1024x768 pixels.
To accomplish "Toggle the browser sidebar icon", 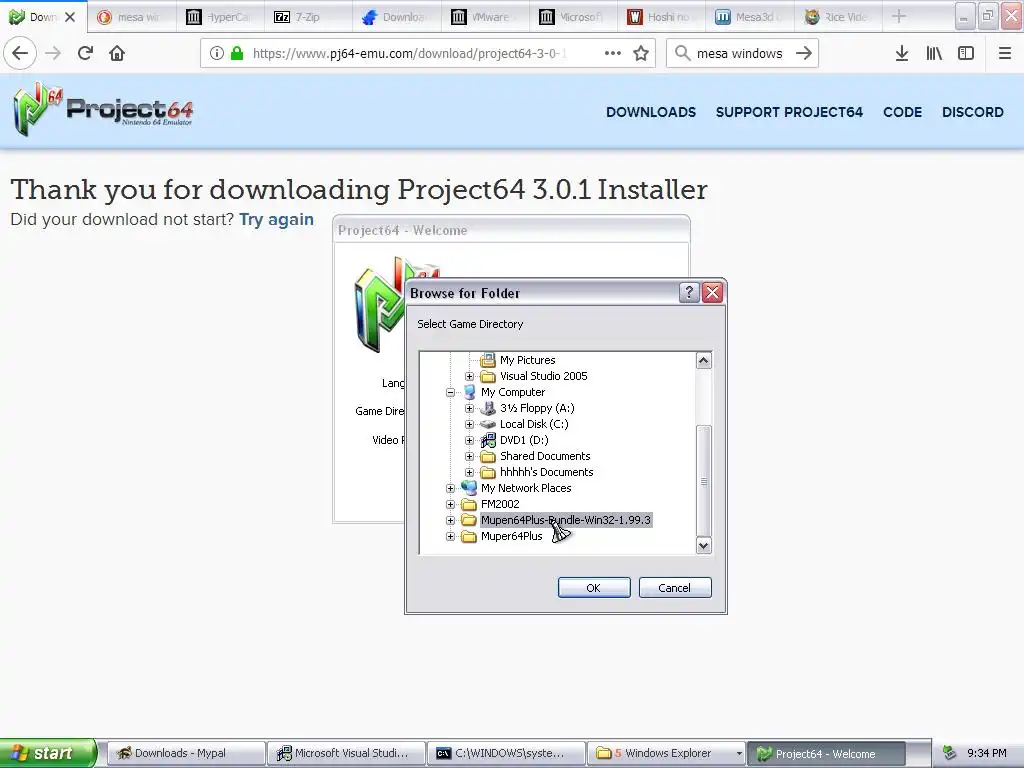I will point(966,53).
